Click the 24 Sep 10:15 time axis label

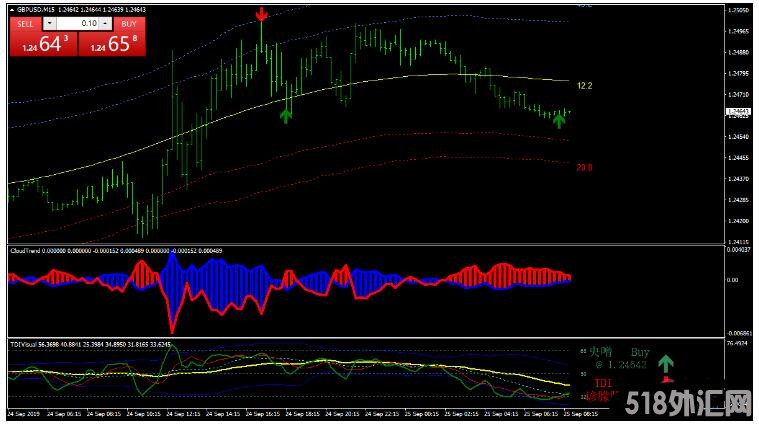[143, 414]
